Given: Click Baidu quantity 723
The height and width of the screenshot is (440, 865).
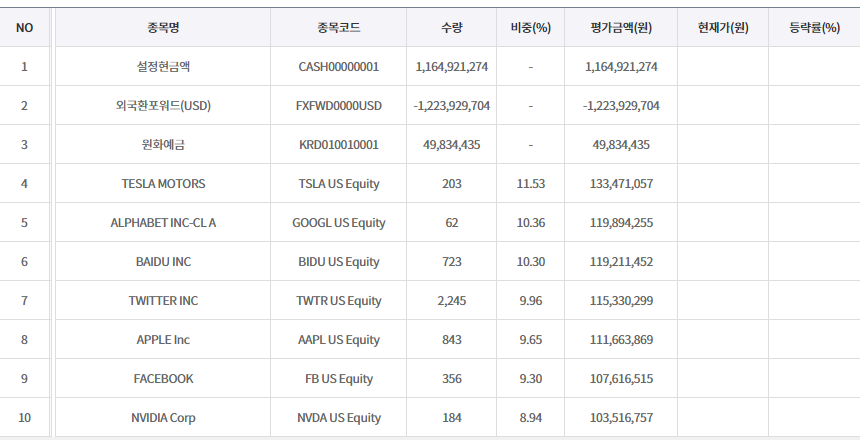Looking at the screenshot, I should [x=452, y=262].
